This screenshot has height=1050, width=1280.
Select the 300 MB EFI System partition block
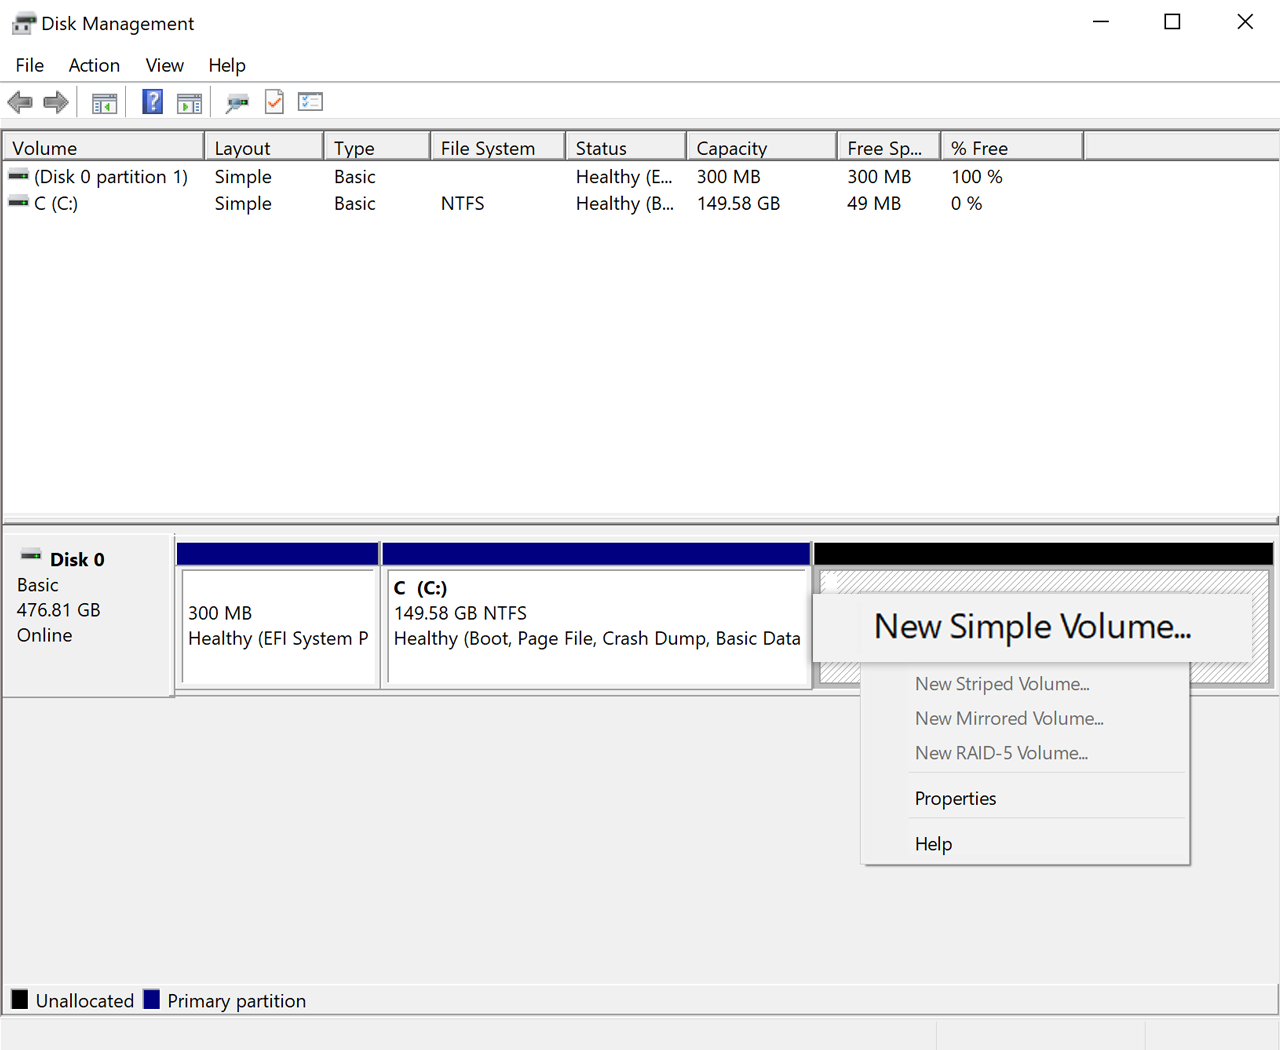(x=278, y=626)
